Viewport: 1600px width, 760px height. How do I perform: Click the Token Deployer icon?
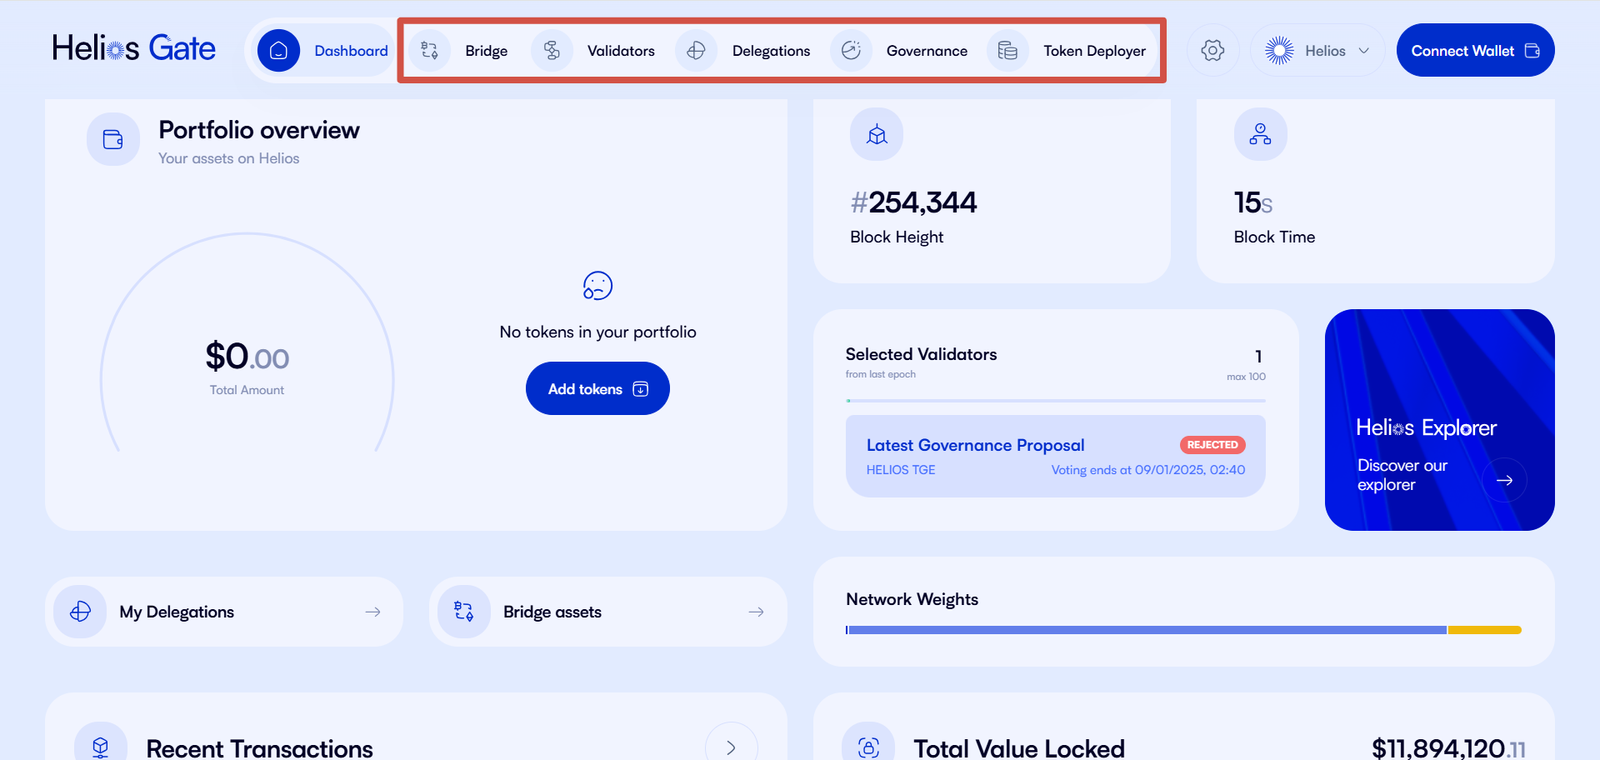pos(1008,51)
